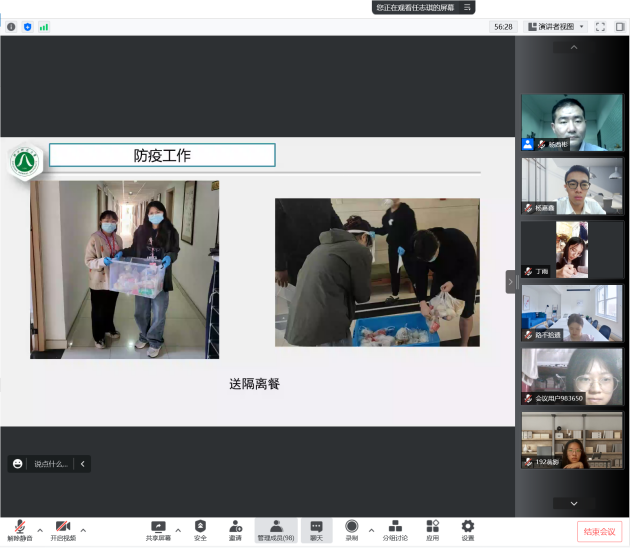Click the meeting info icon

11,27
